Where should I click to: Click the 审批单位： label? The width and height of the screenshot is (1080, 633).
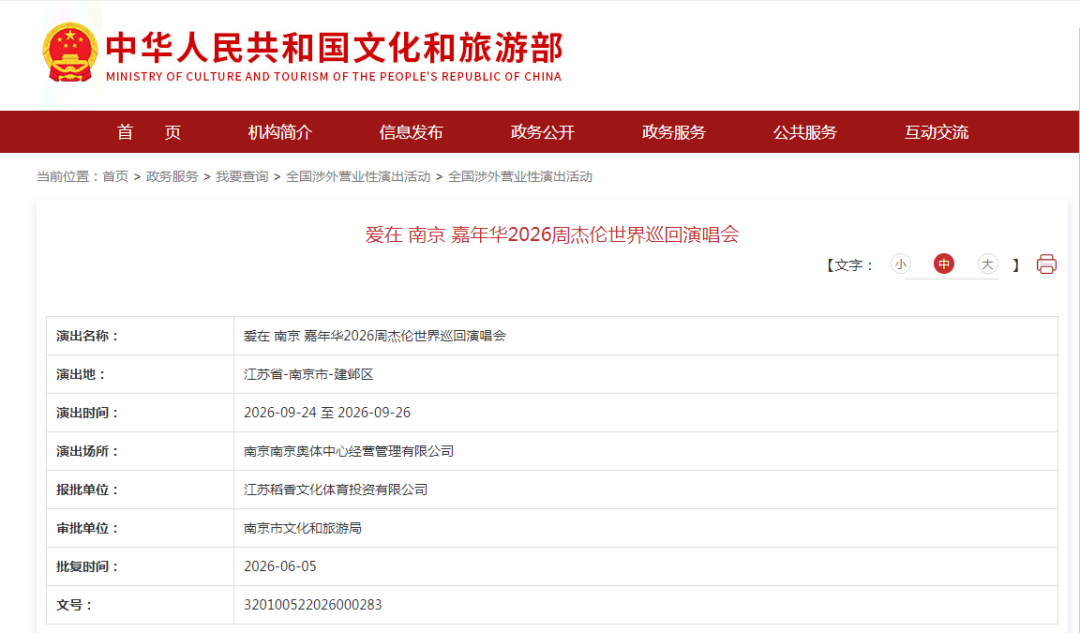point(87,528)
